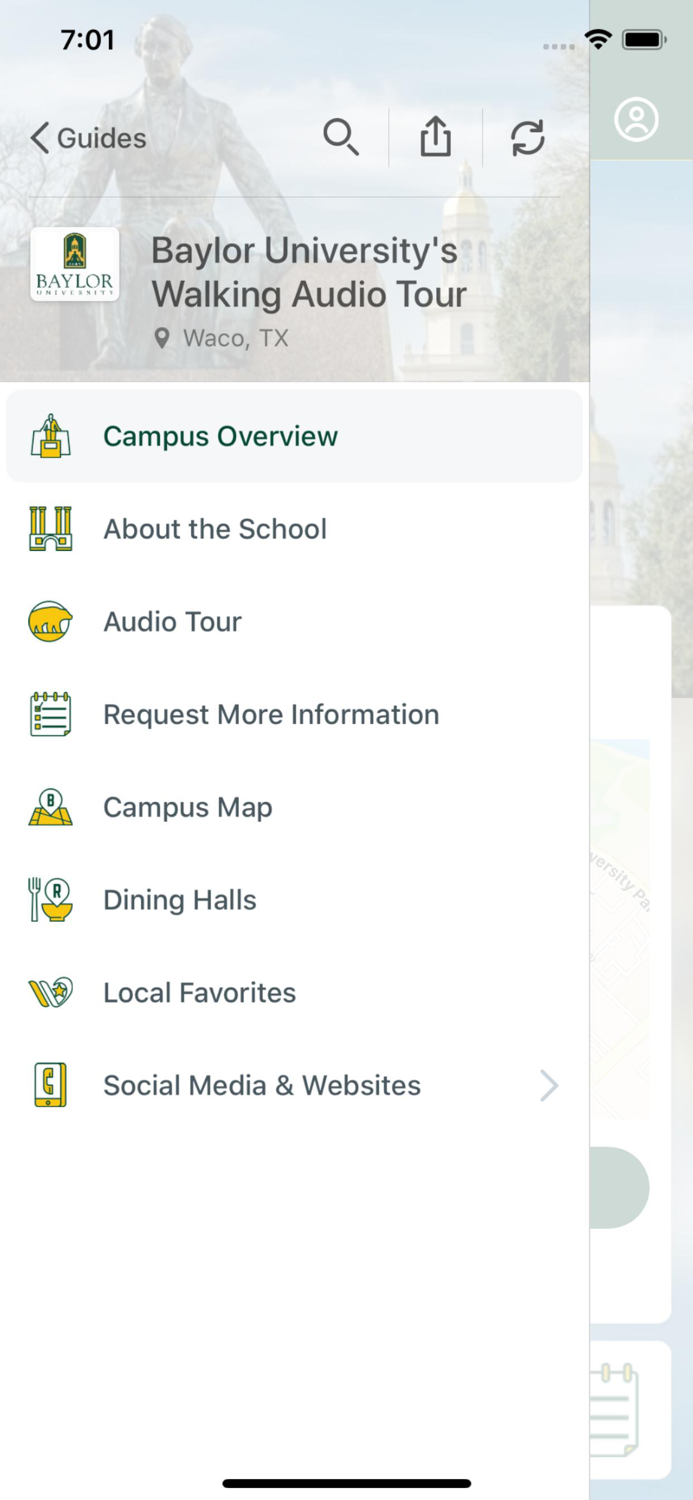The image size is (693, 1500).
Task: Select the Campus Overview shopping-bag icon
Action: 50,436
